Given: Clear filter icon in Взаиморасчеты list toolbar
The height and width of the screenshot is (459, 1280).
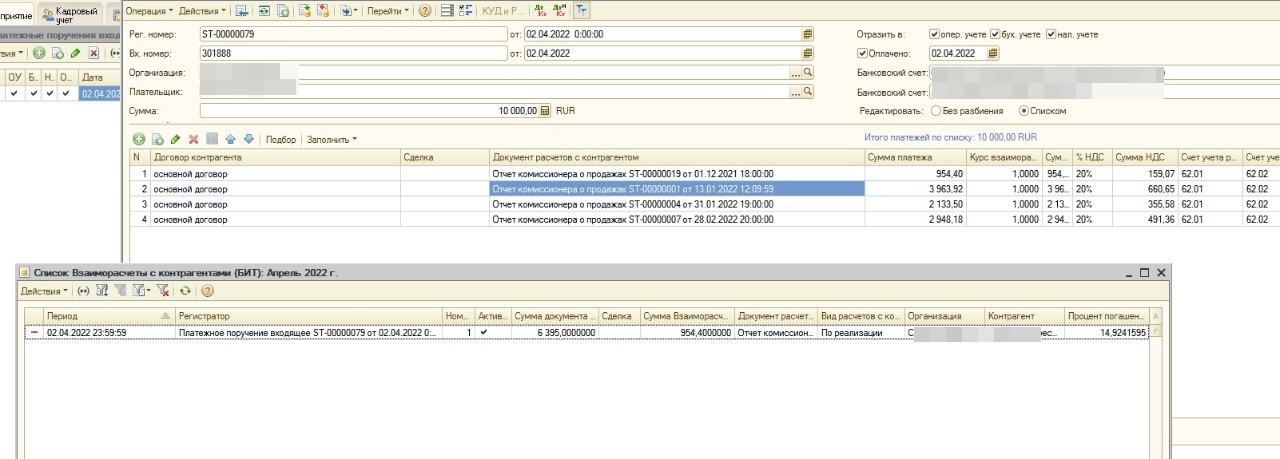Looking at the screenshot, I should pos(163,291).
